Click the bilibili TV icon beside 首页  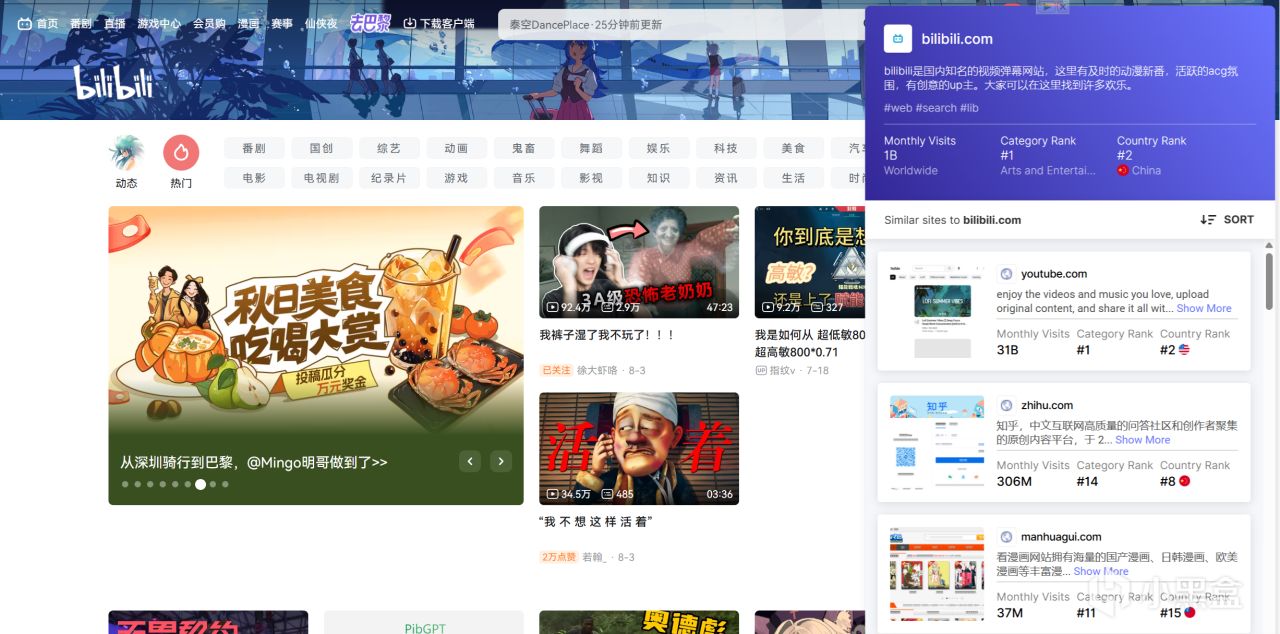click(x=25, y=23)
